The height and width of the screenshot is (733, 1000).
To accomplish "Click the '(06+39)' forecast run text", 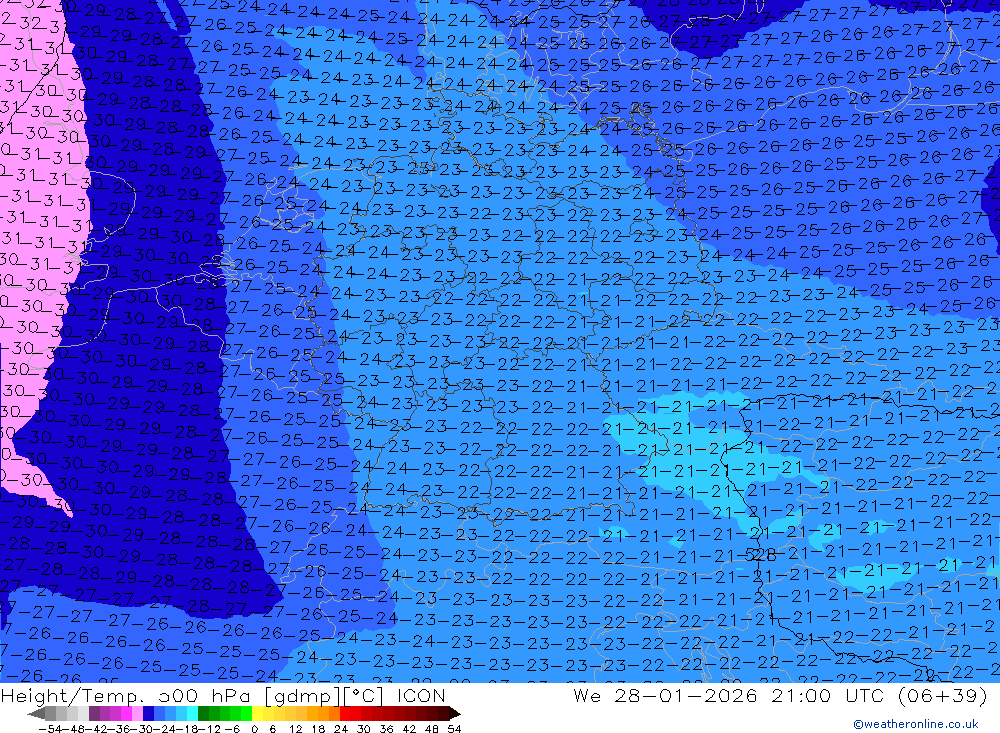I will 942,695.
